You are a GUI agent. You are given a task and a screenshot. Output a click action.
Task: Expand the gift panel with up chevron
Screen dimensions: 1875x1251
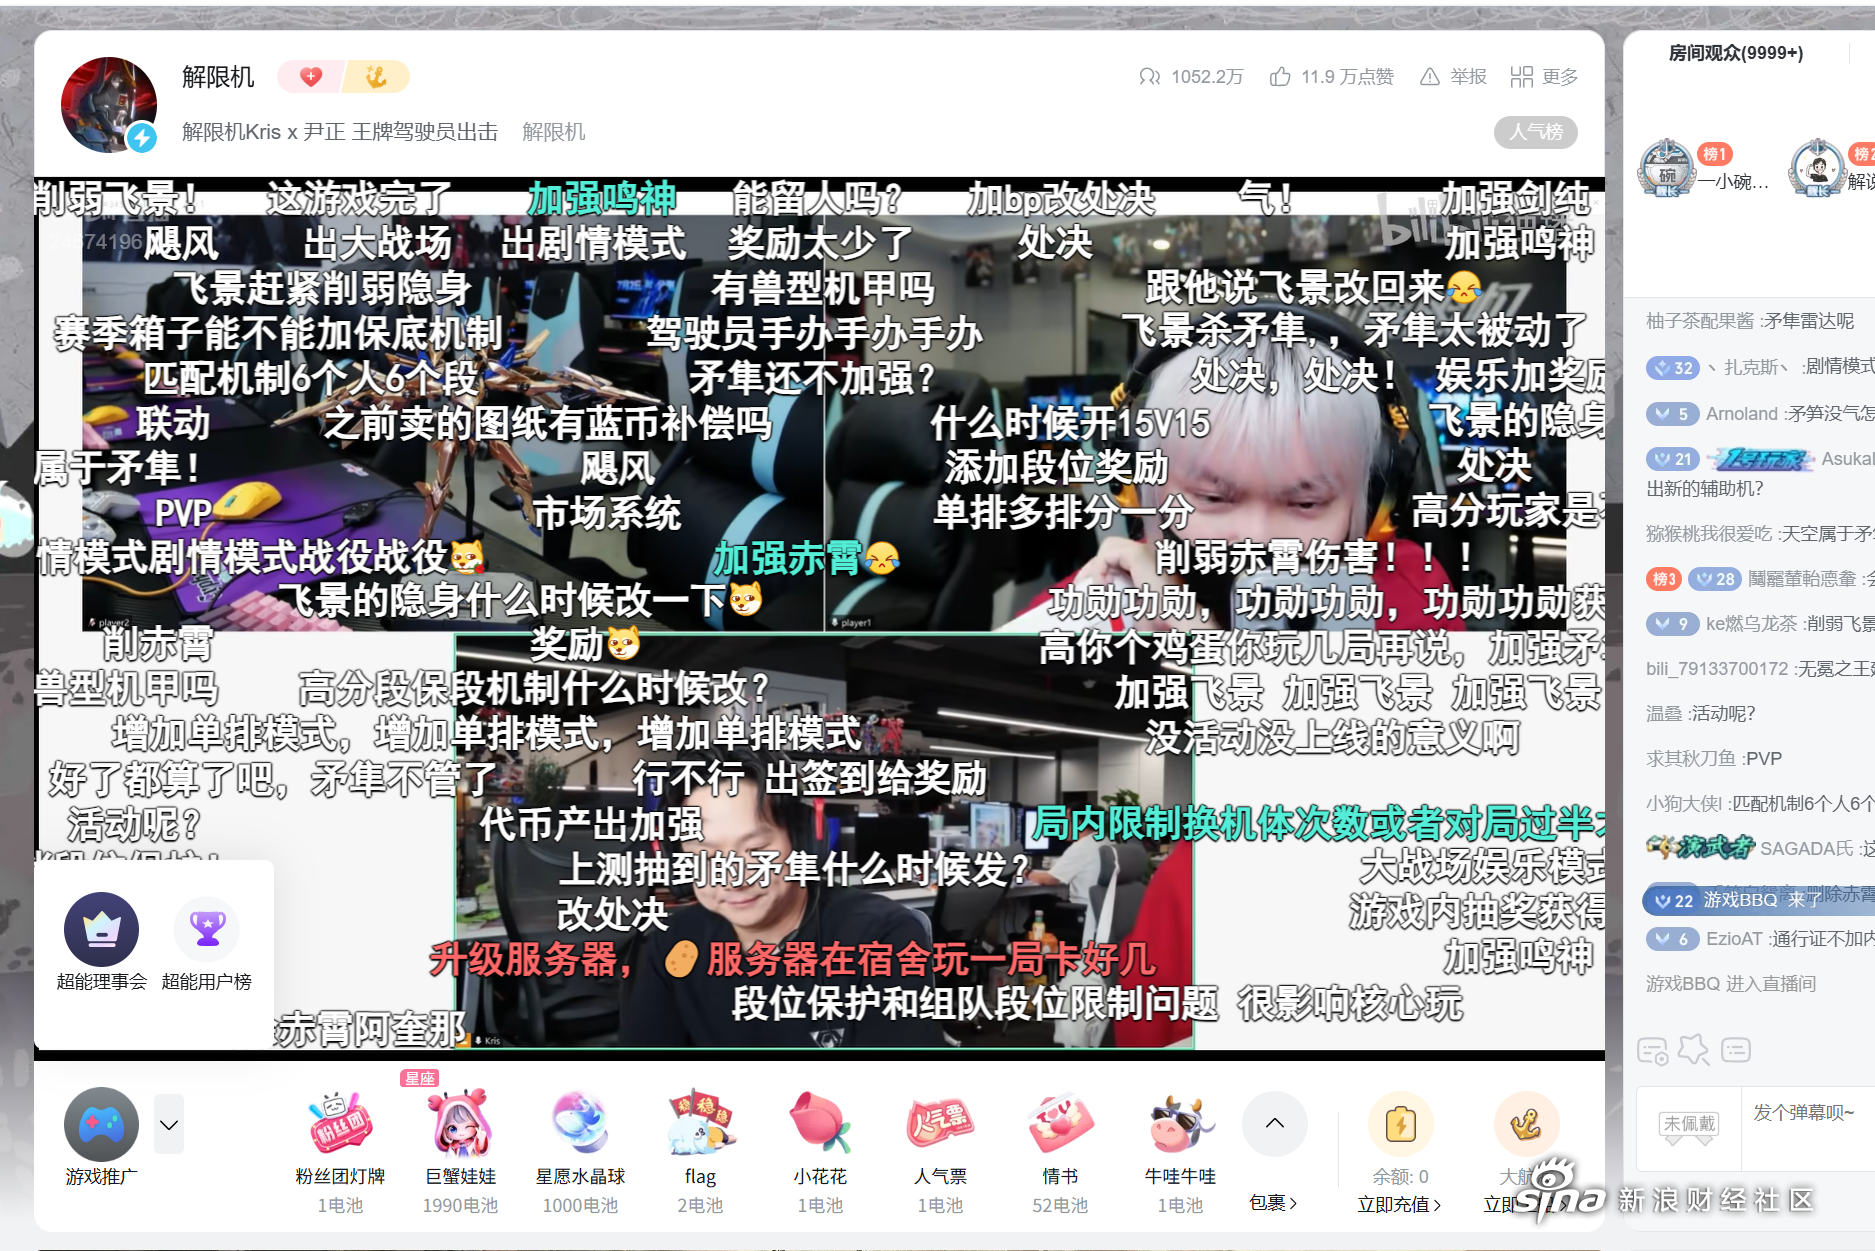1275,1123
